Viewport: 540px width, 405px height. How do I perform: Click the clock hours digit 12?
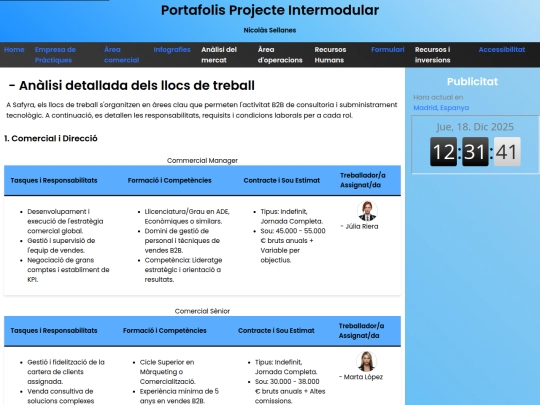tap(444, 152)
